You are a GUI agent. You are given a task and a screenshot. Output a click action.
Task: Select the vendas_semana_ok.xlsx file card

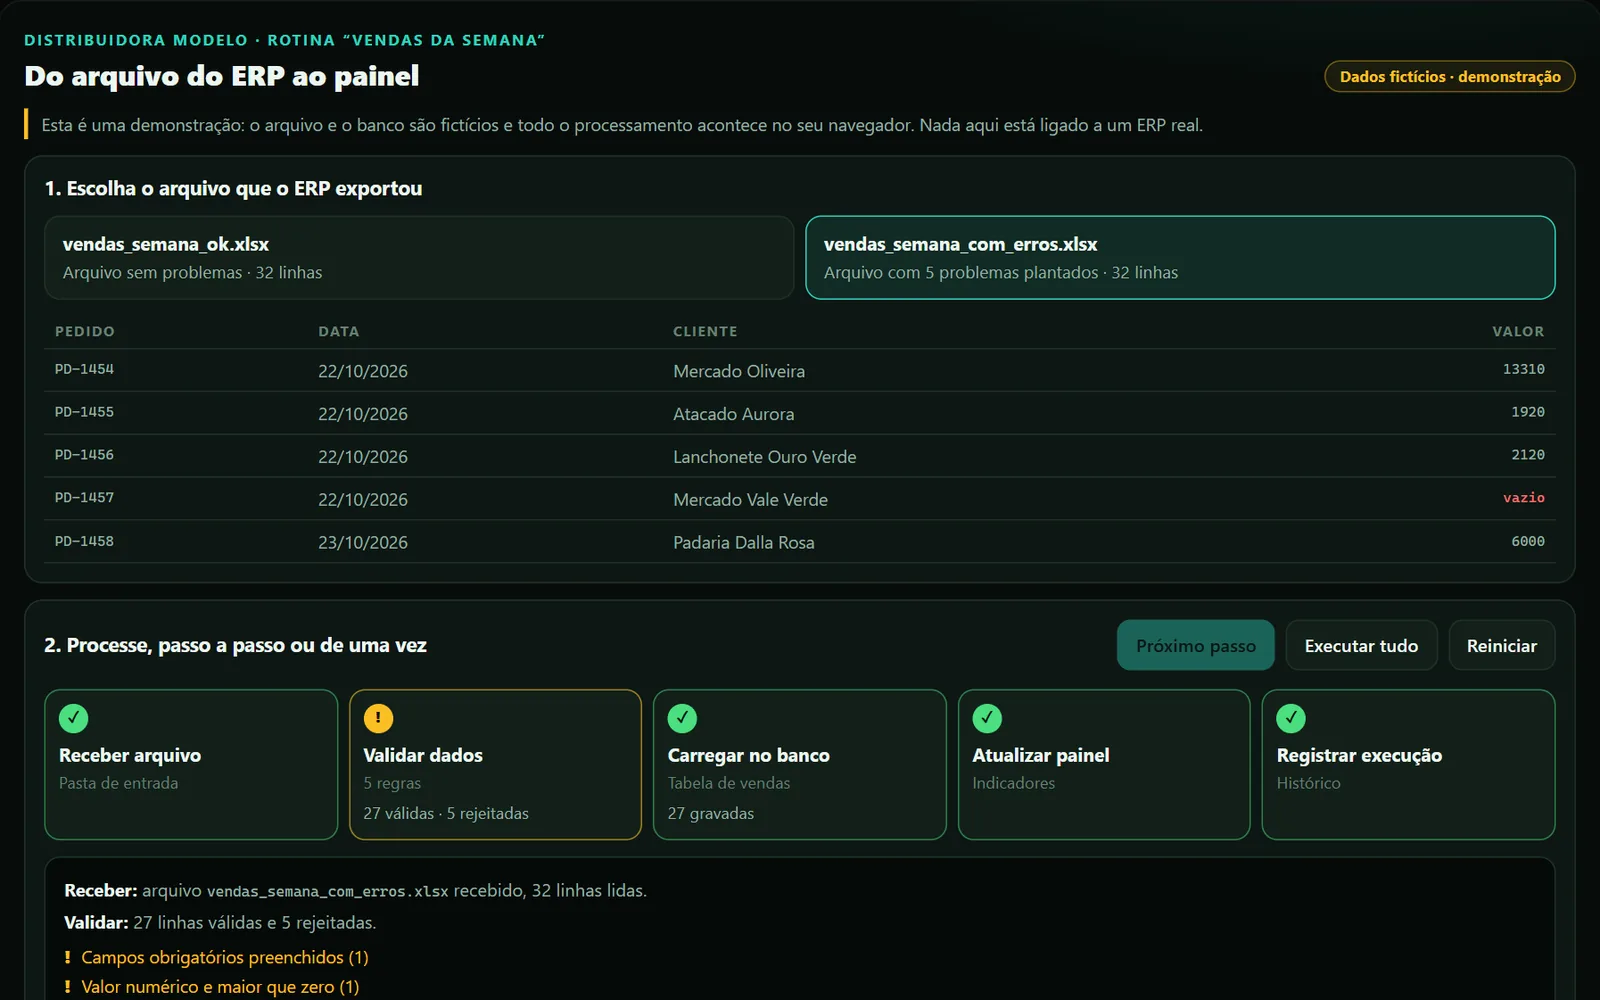click(419, 258)
